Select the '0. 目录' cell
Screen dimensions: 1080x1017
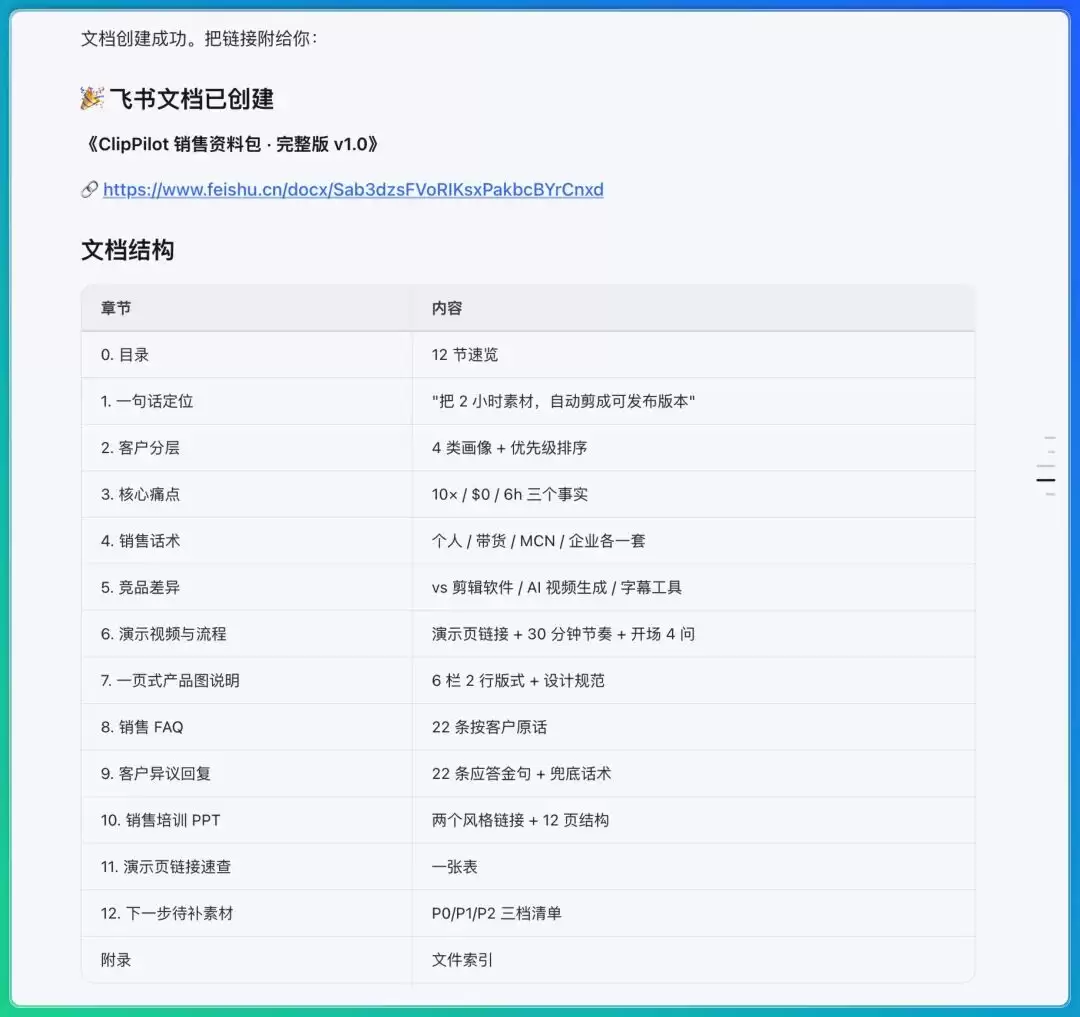[247, 355]
